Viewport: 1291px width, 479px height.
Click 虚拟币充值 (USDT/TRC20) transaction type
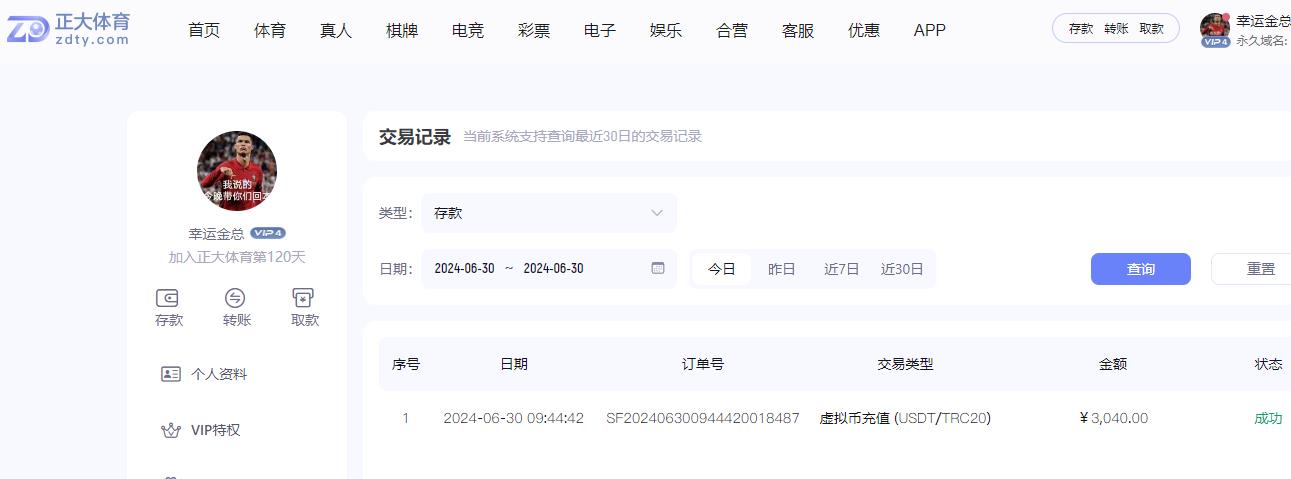(905, 418)
